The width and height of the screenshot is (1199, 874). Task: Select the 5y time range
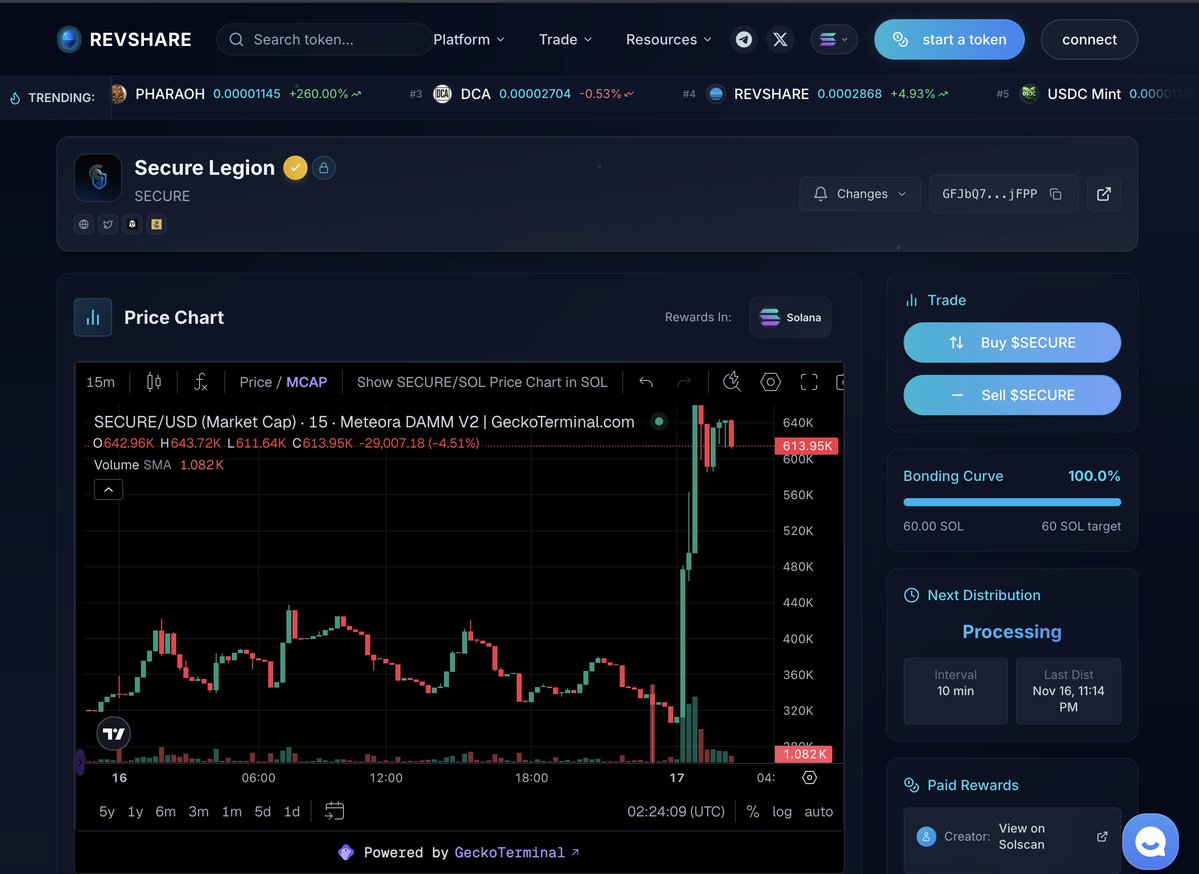click(106, 811)
